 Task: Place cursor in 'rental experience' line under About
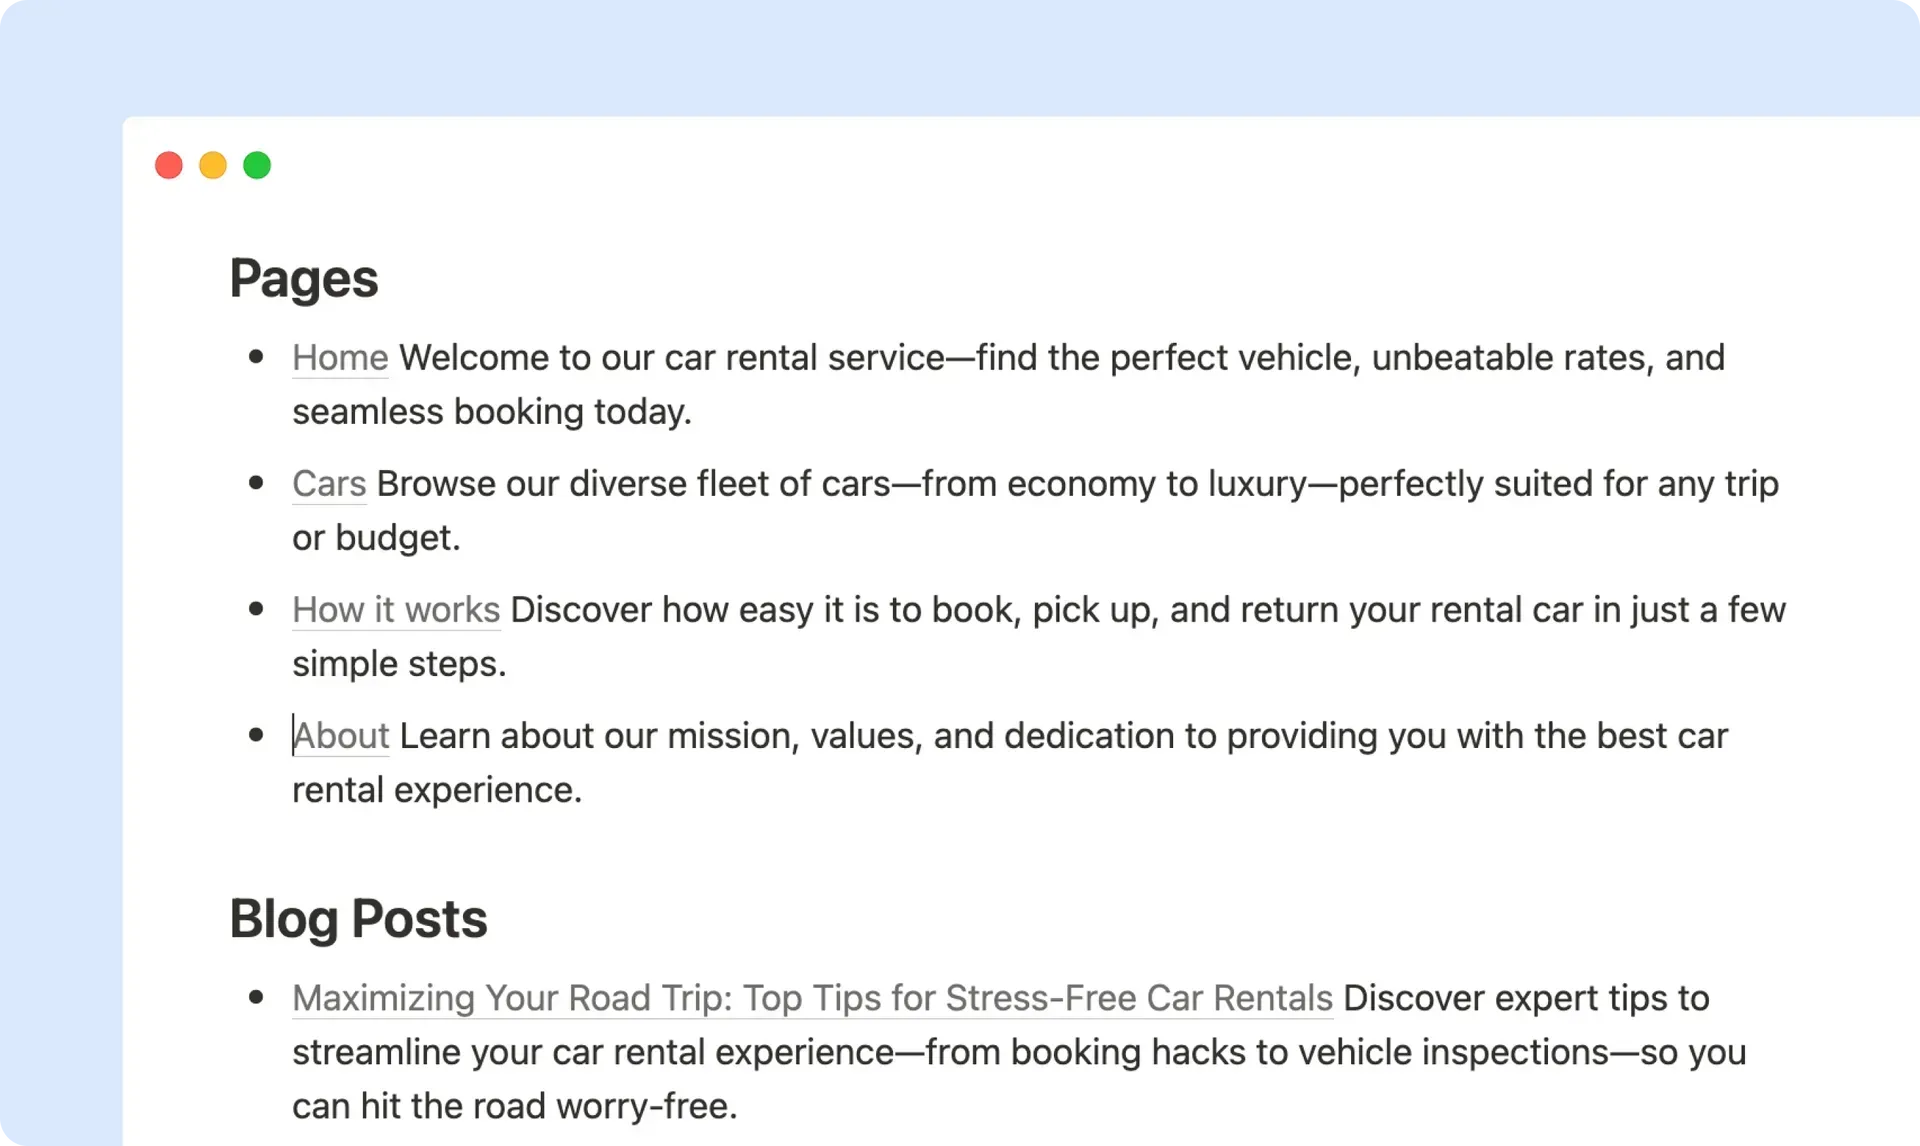tap(437, 790)
